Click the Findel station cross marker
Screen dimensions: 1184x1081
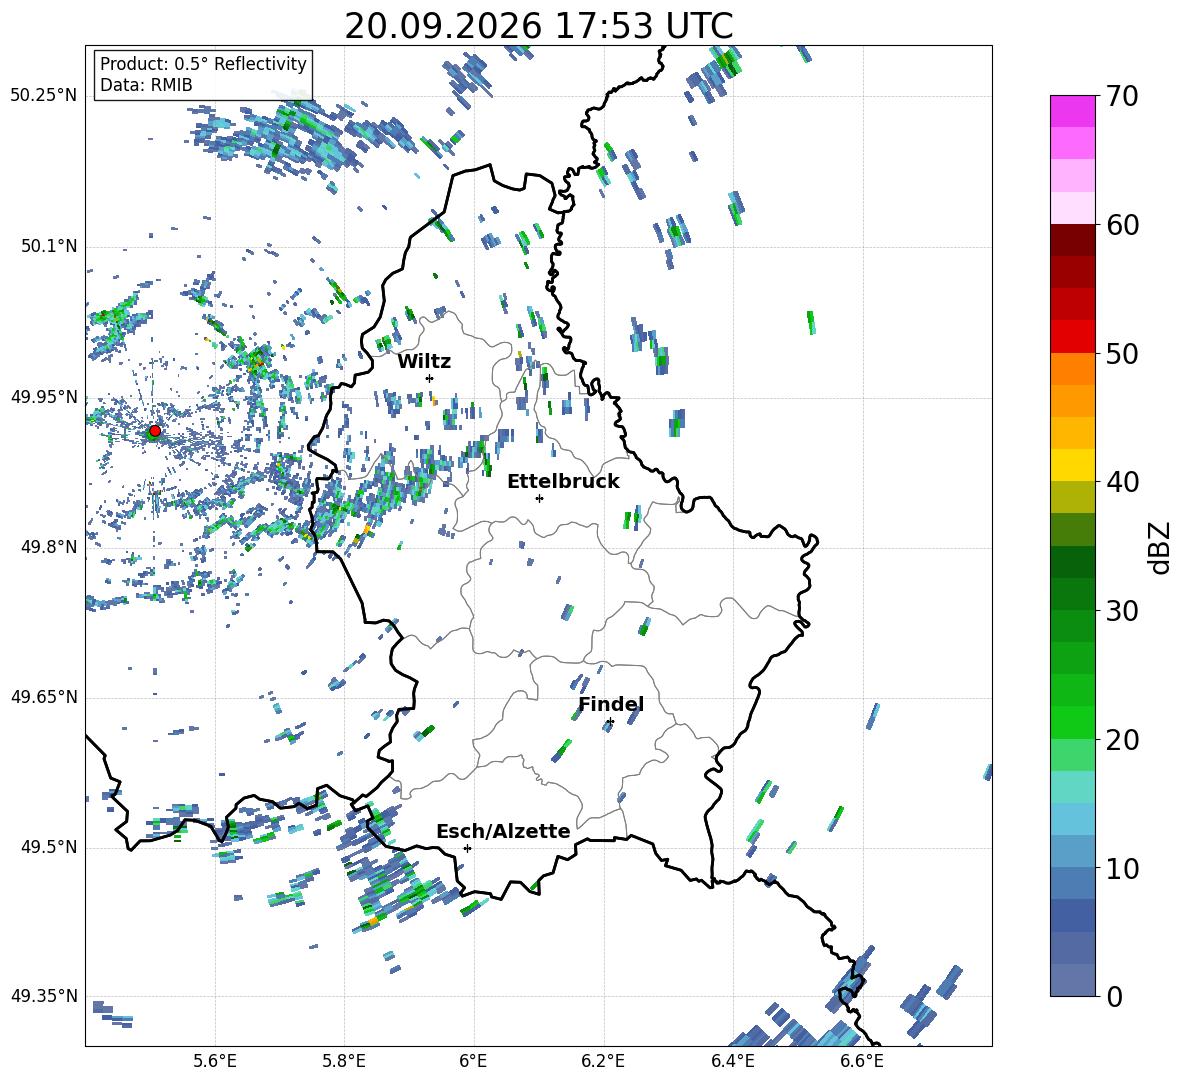[x=610, y=722]
